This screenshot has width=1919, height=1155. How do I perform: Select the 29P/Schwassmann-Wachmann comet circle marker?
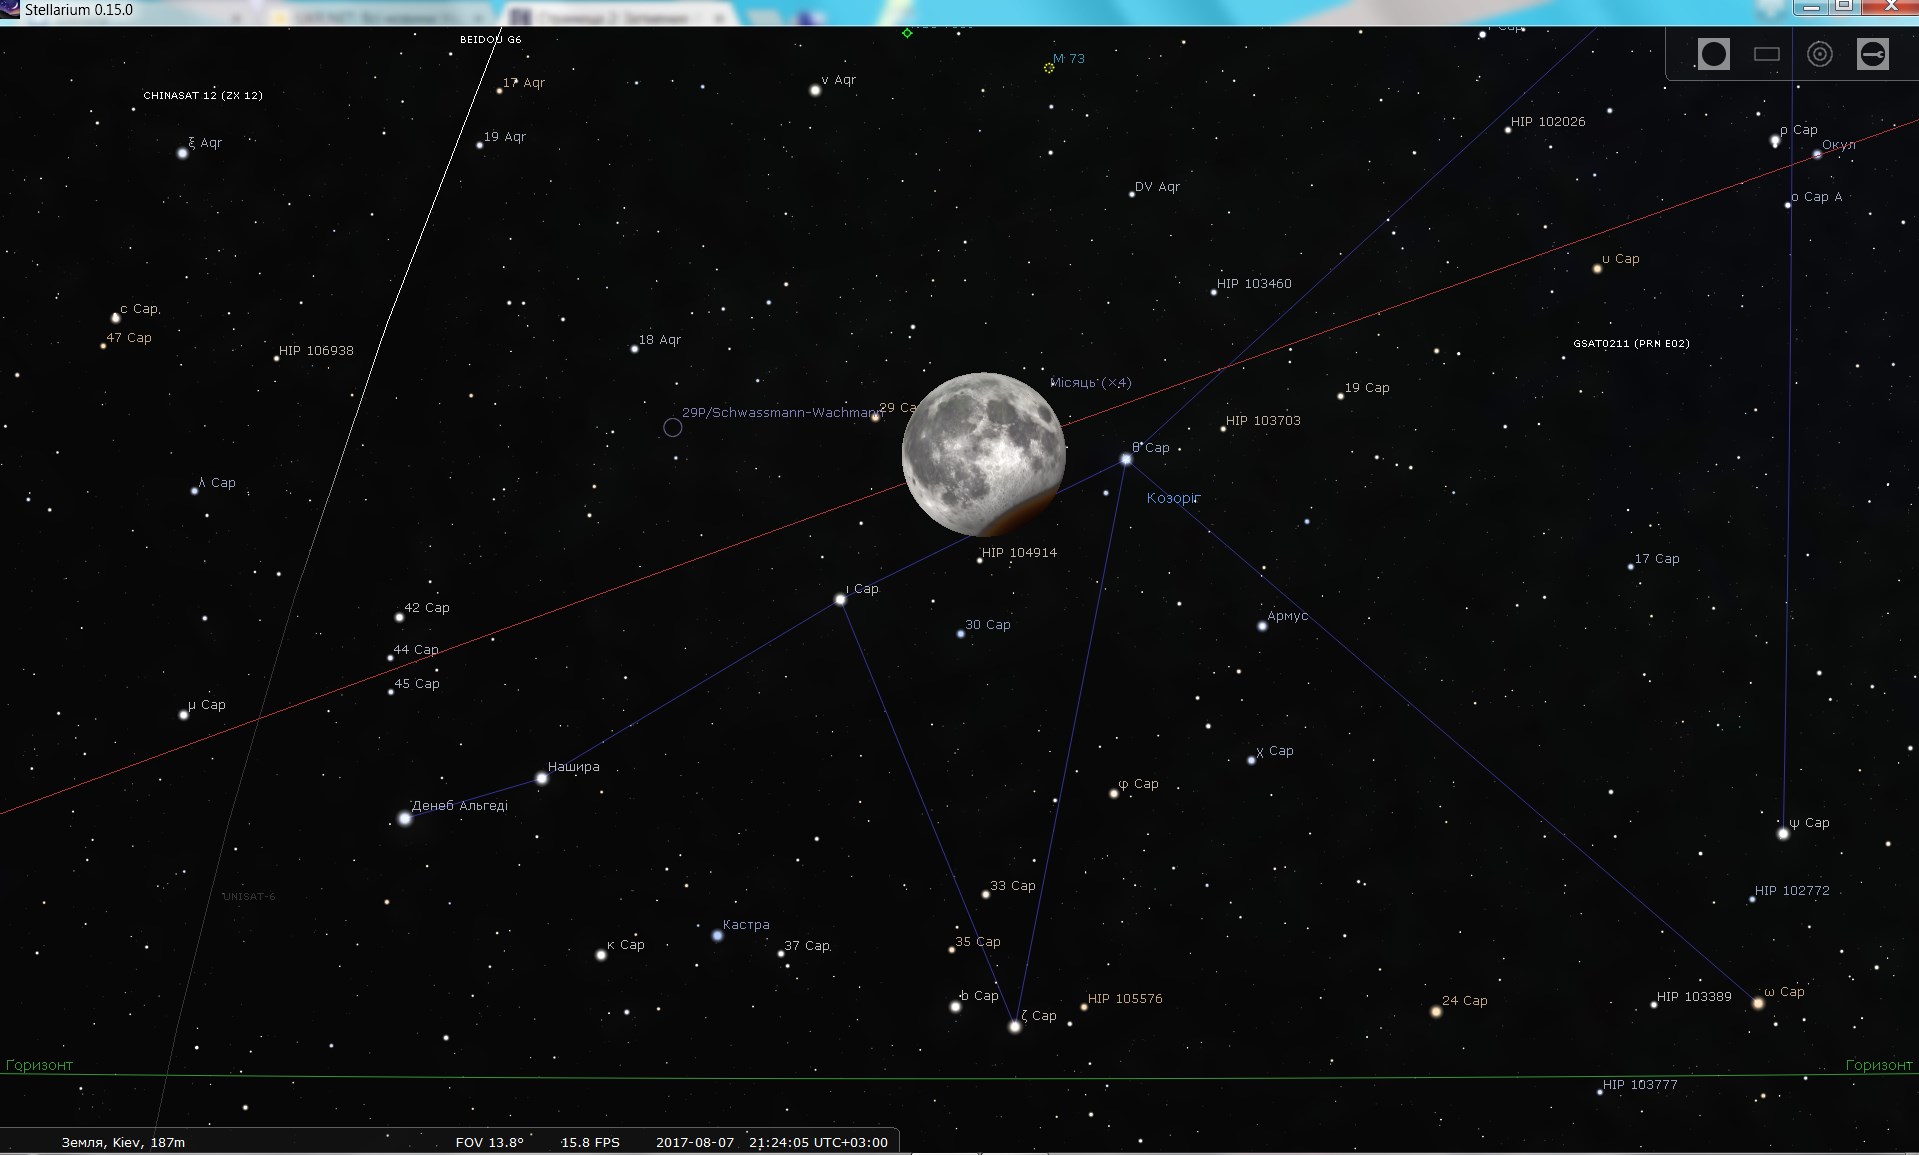click(673, 428)
